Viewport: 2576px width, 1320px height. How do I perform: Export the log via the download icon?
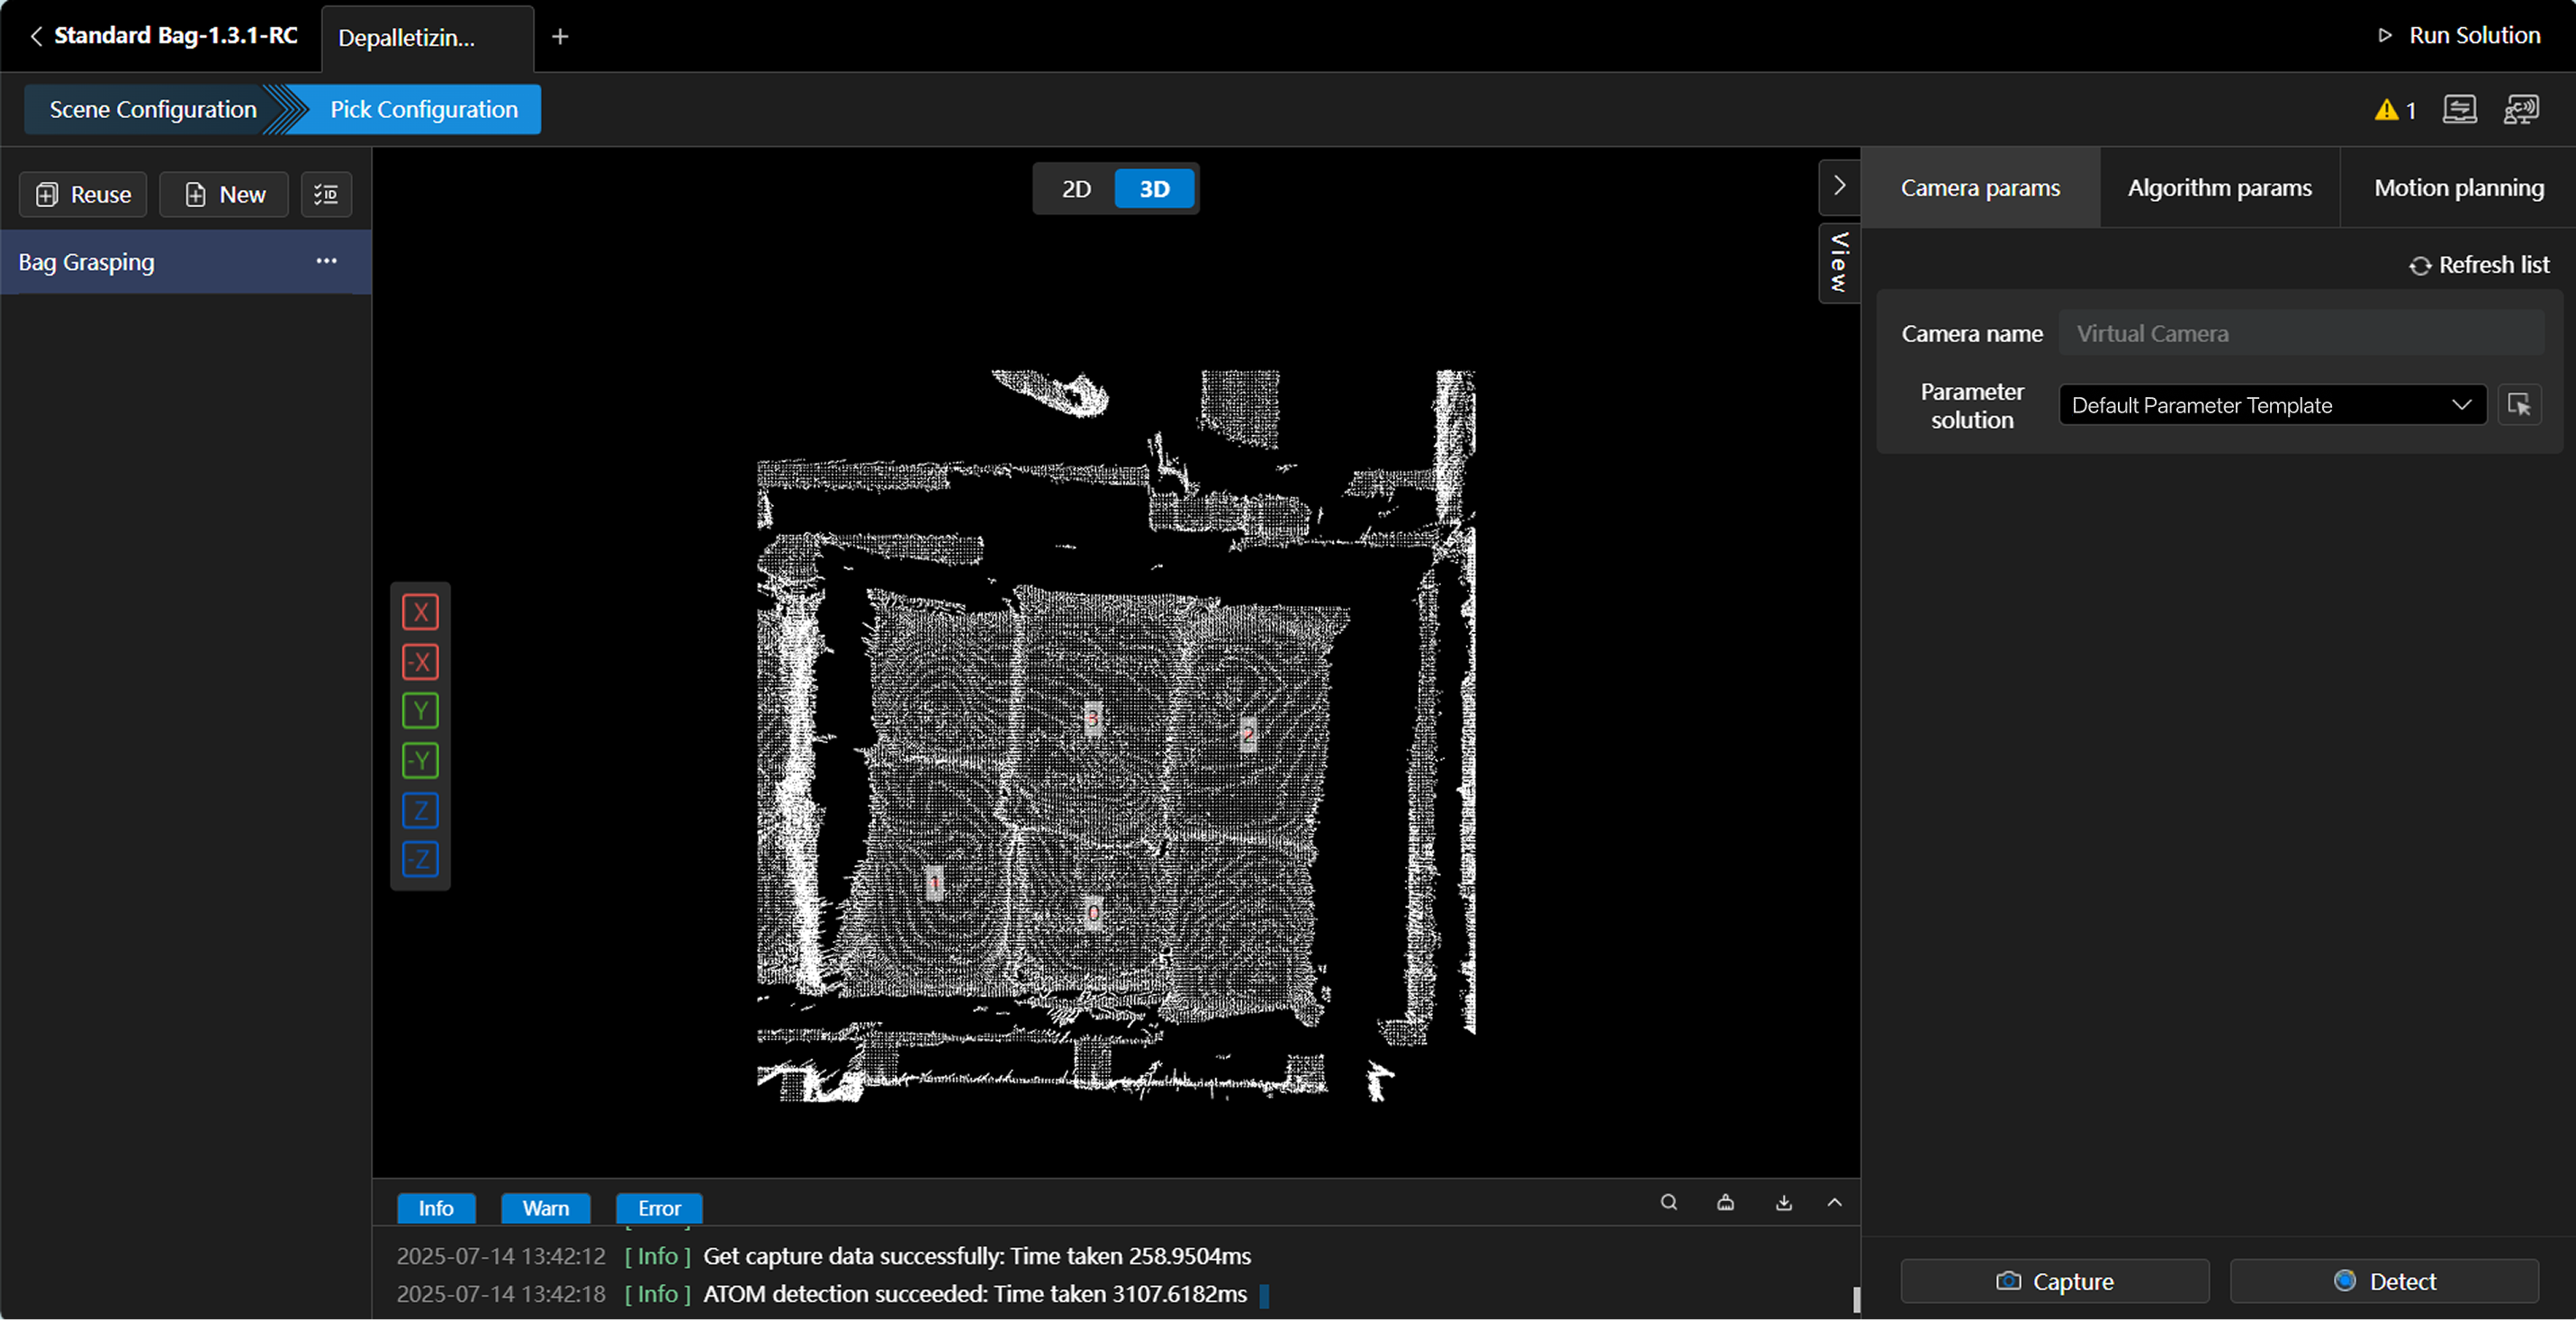[x=1783, y=1202]
